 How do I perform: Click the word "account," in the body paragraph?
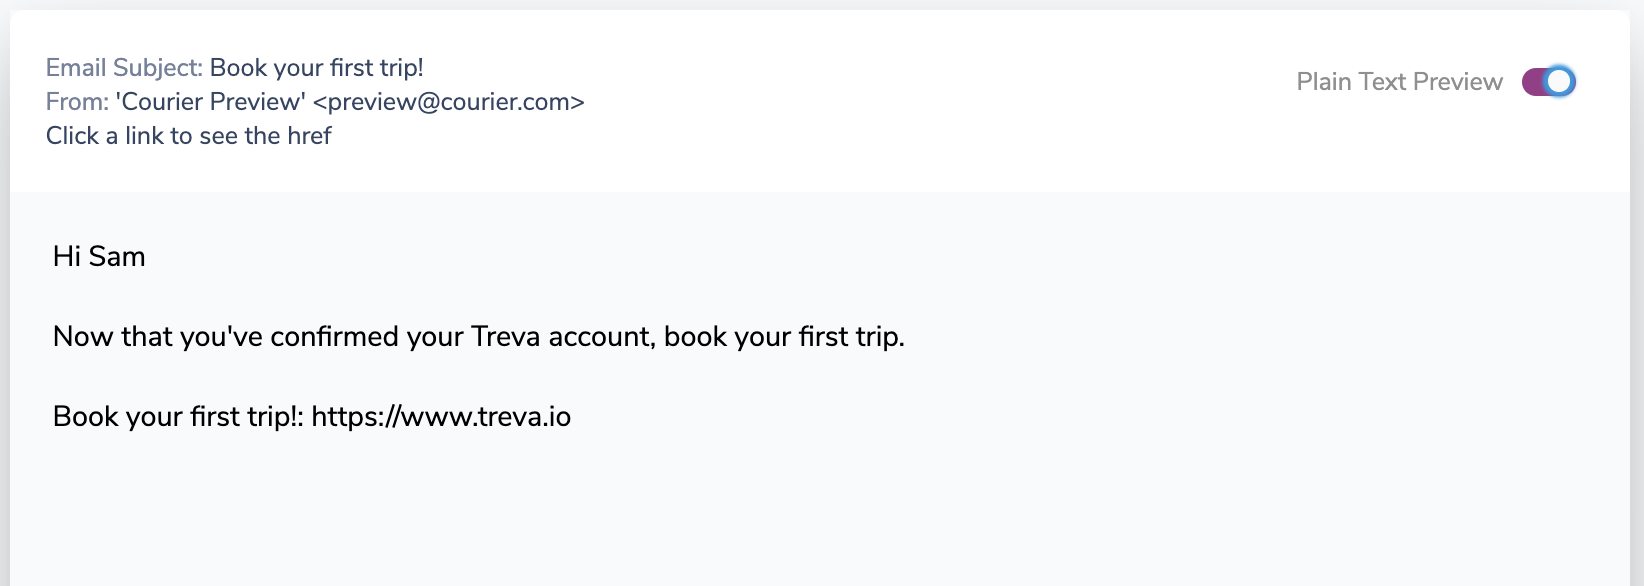pos(602,337)
